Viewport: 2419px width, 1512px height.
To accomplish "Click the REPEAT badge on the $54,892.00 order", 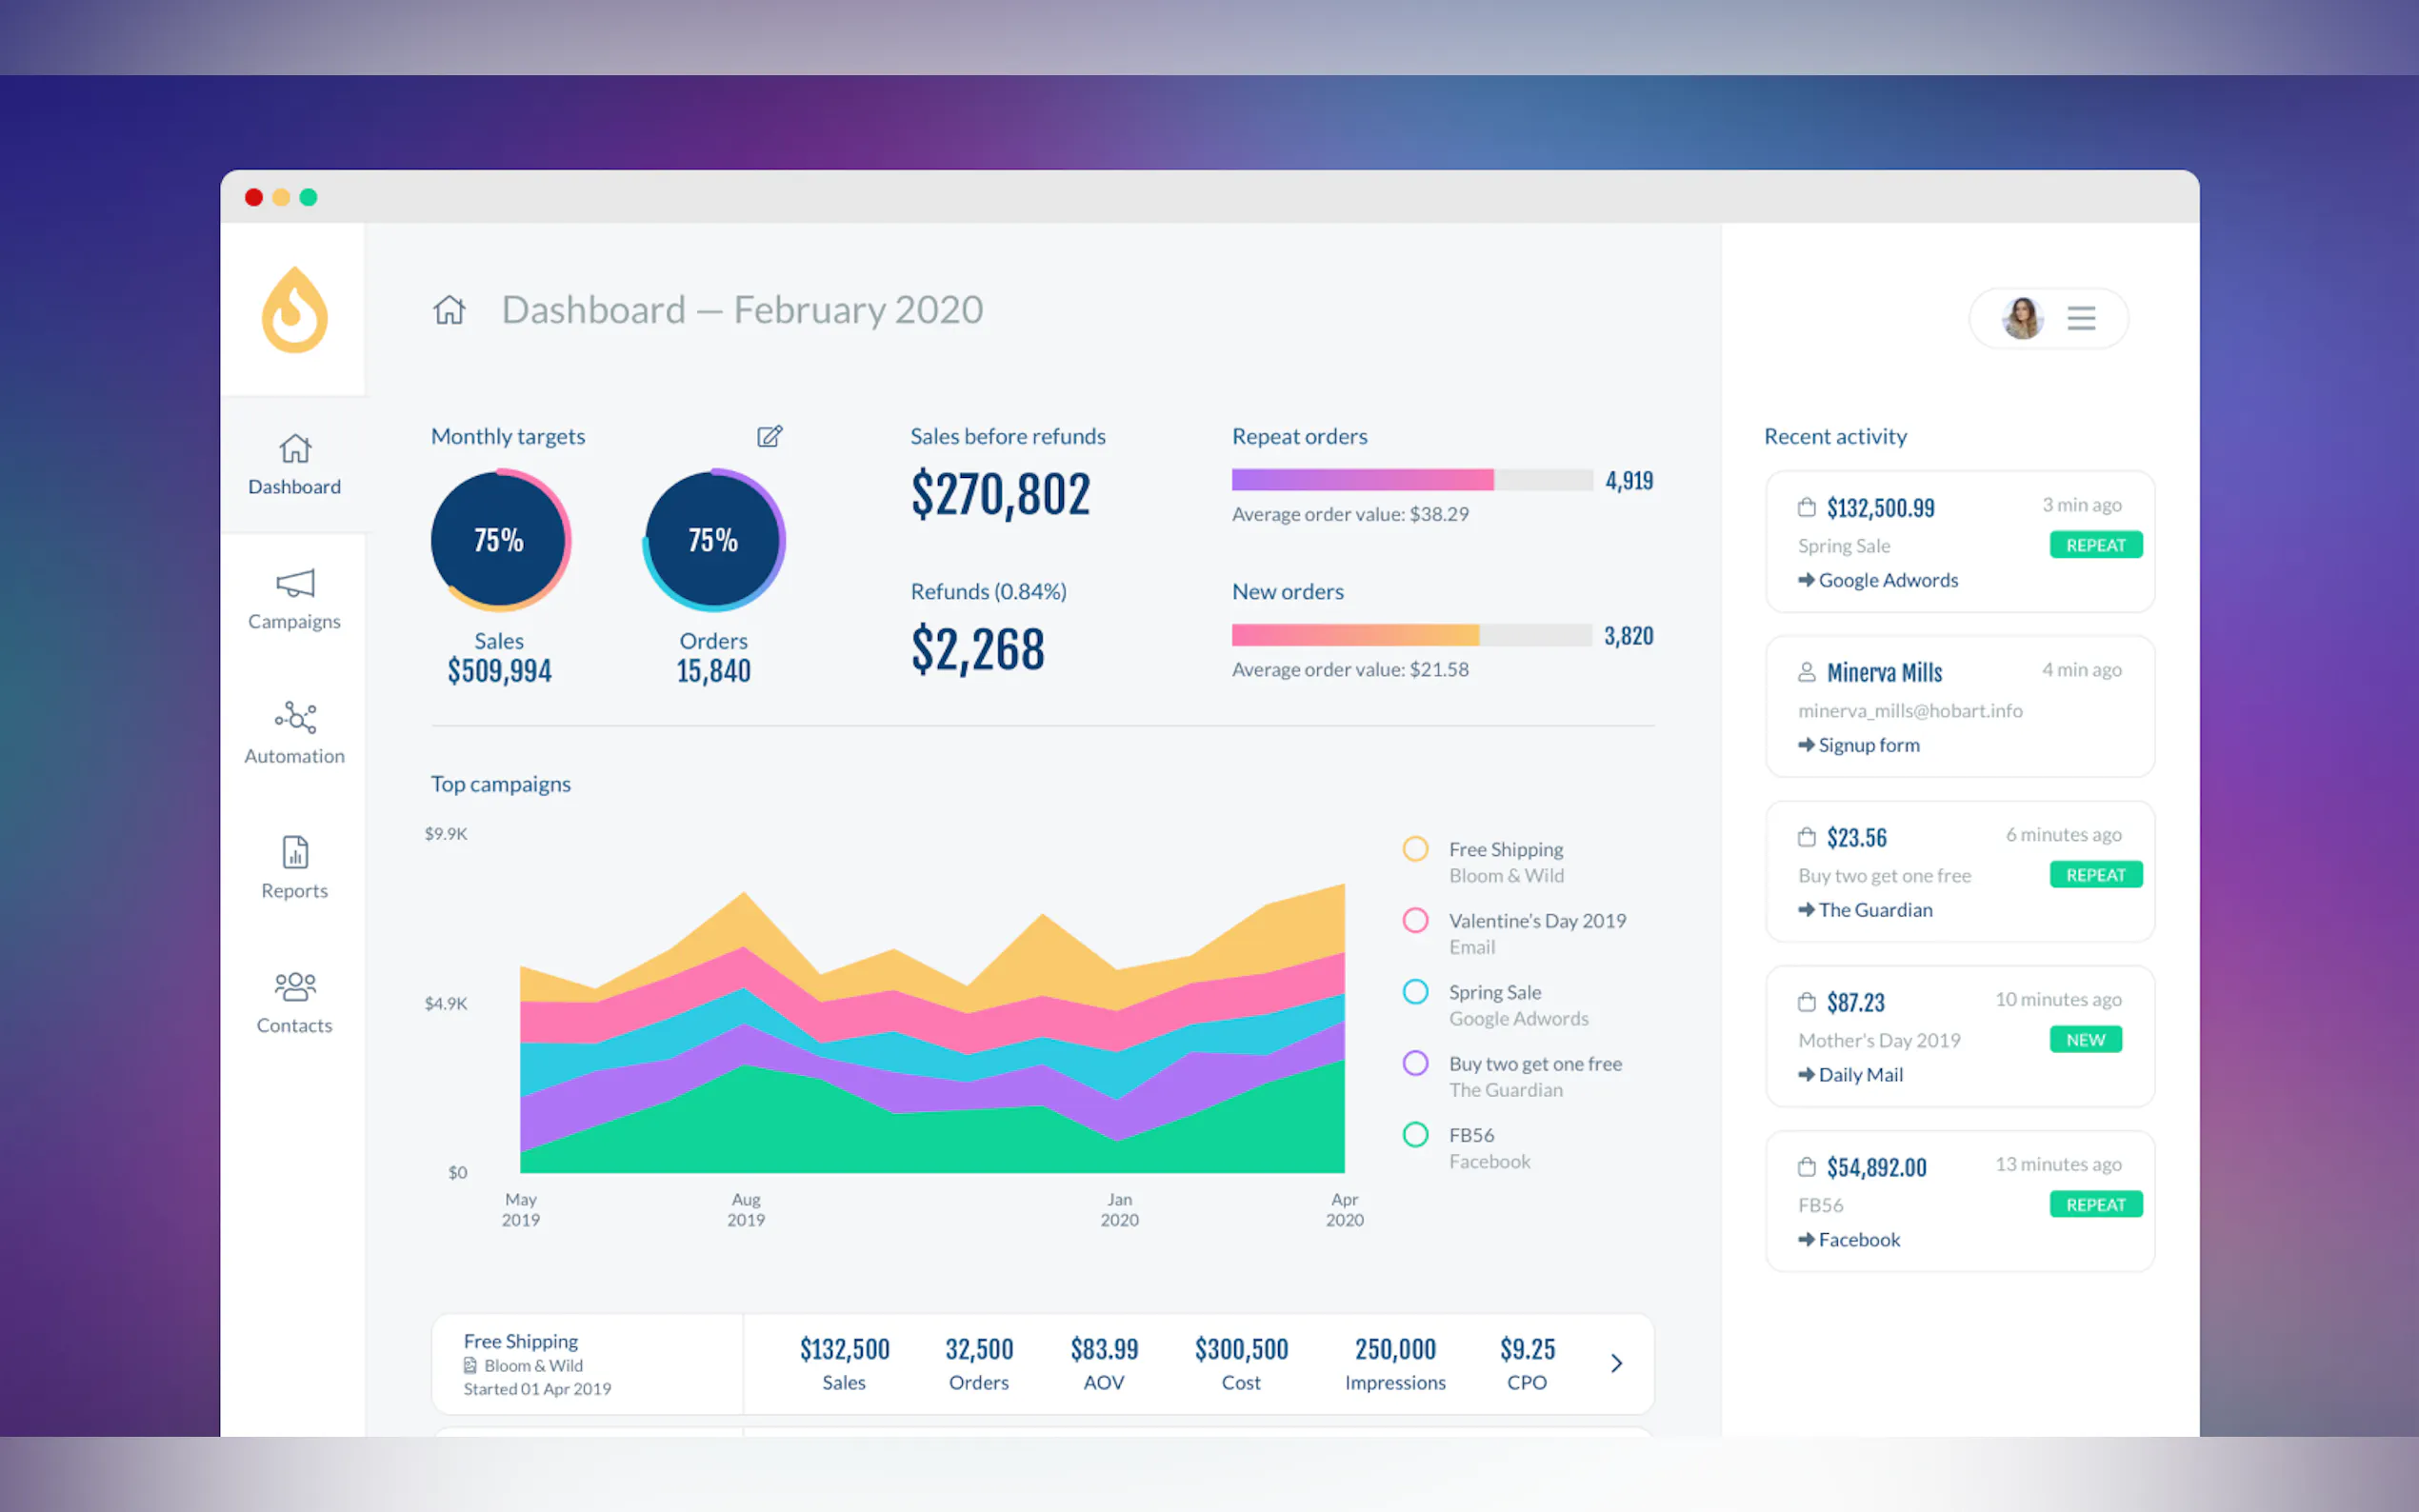I will [2095, 1204].
